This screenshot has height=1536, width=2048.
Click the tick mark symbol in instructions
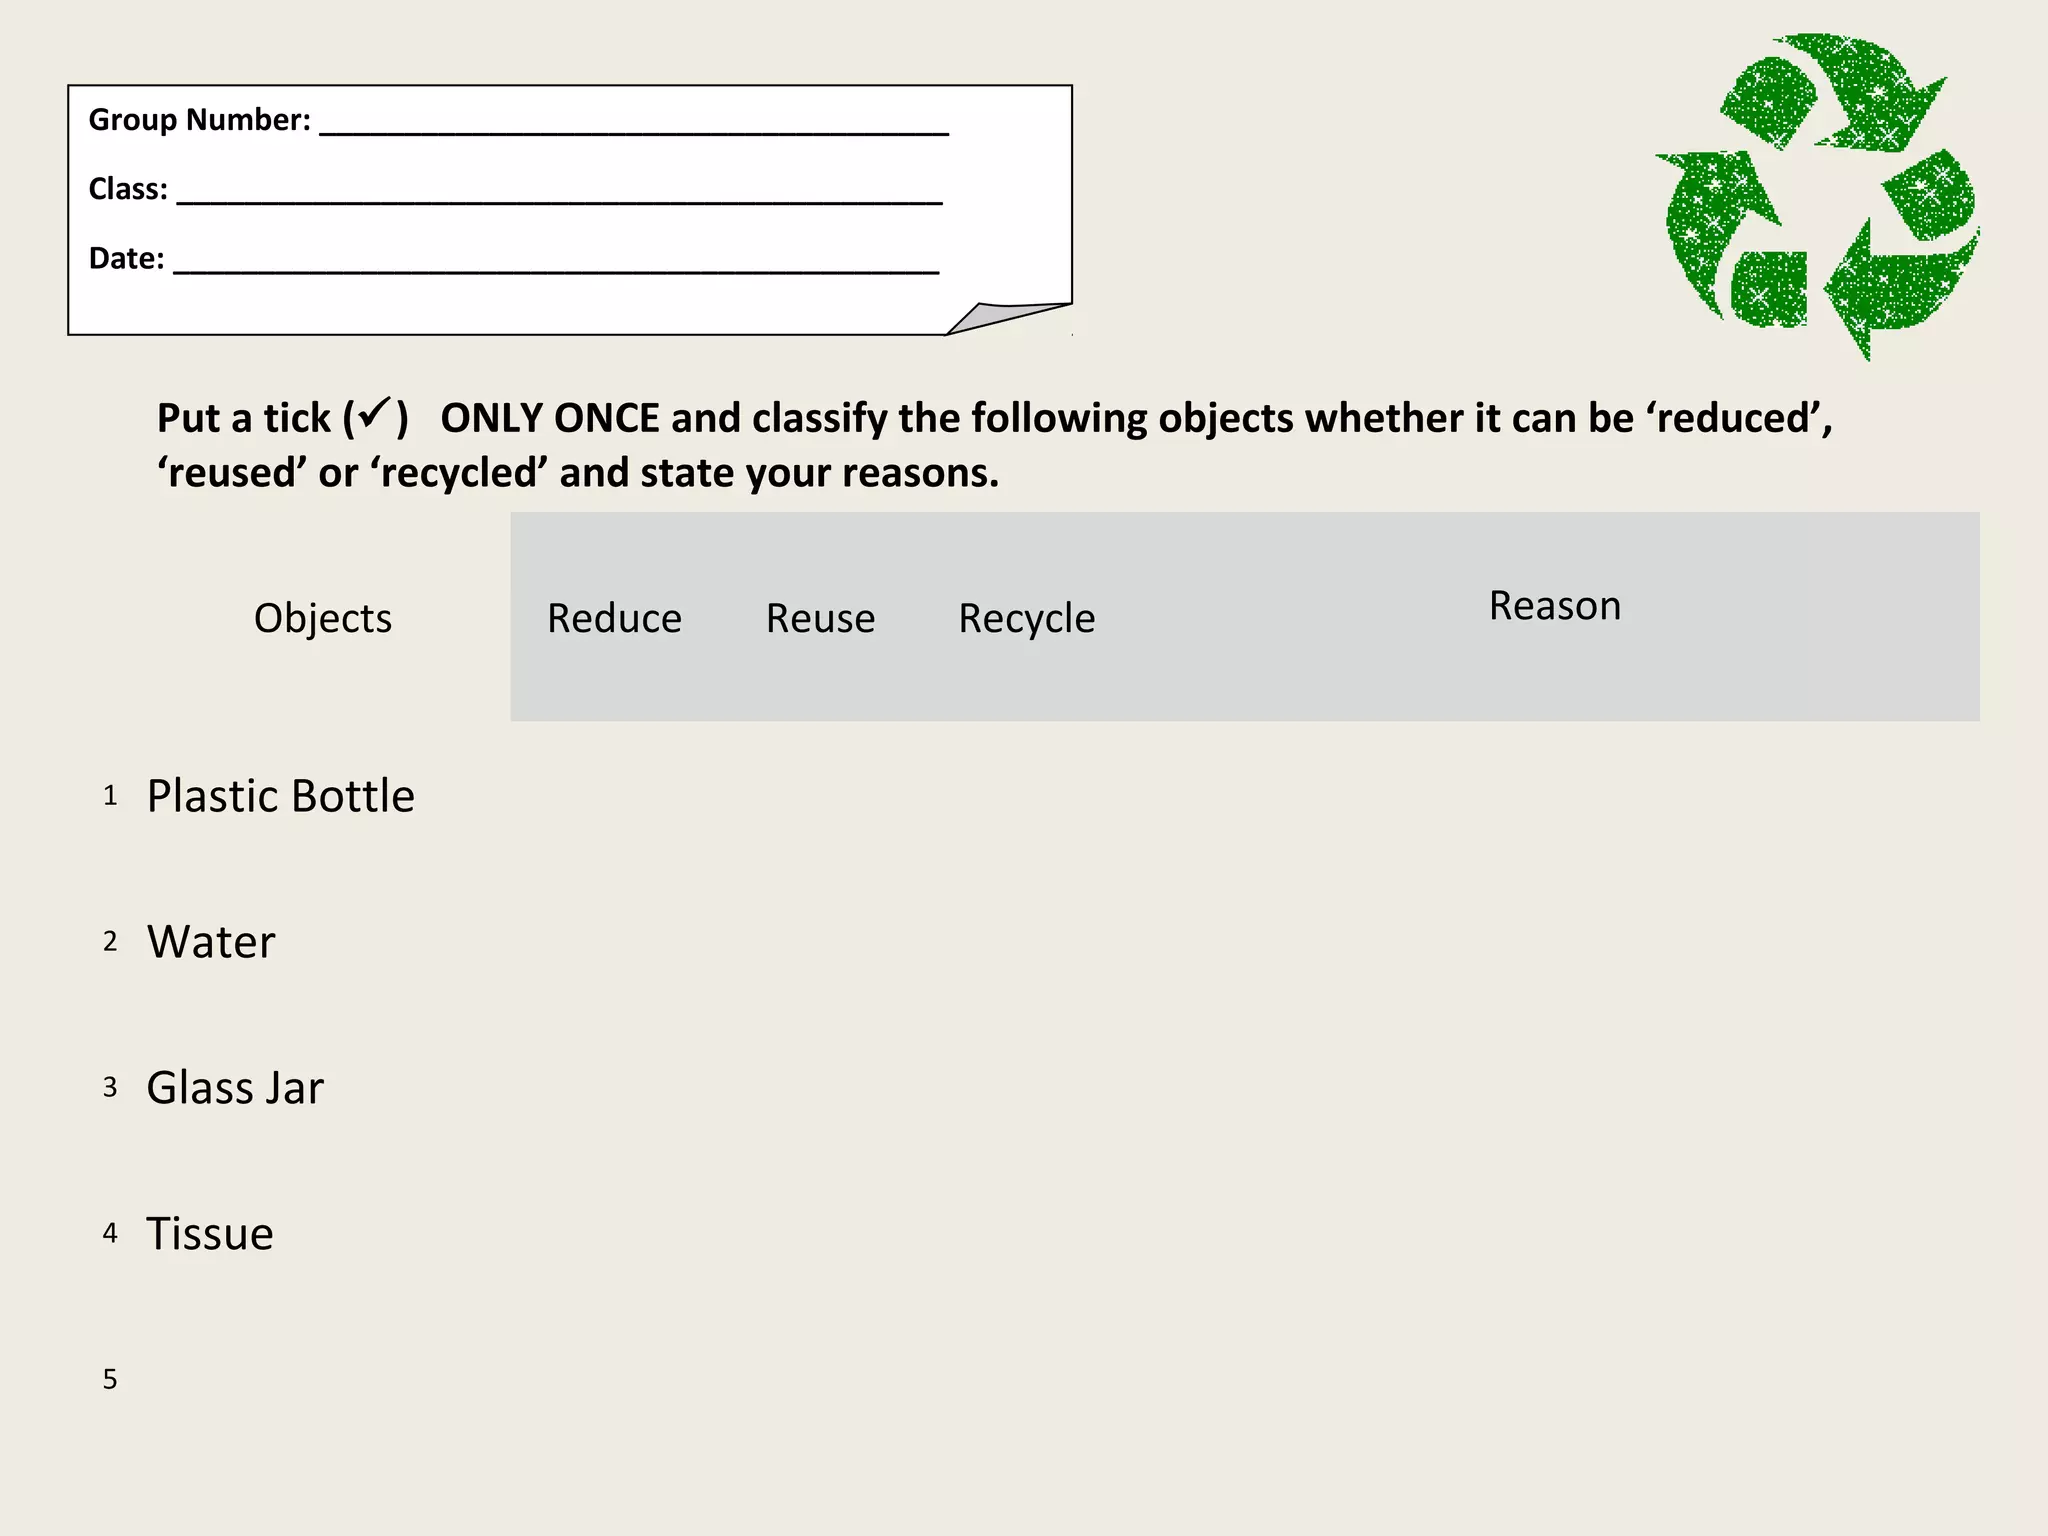point(375,412)
